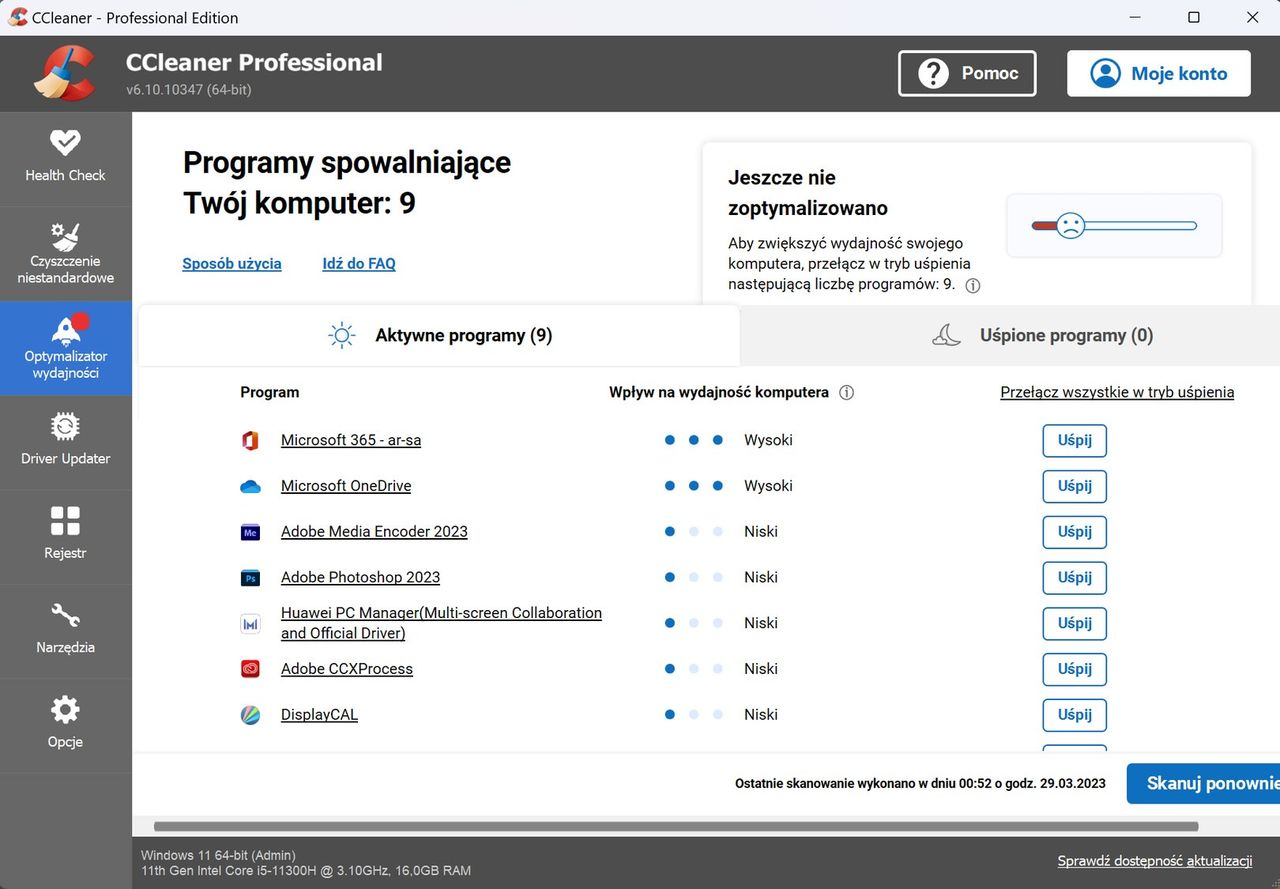Click the Adobe Media Encoder icon
This screenshot has height=889, width=1280.
click(x=250, y=532)
